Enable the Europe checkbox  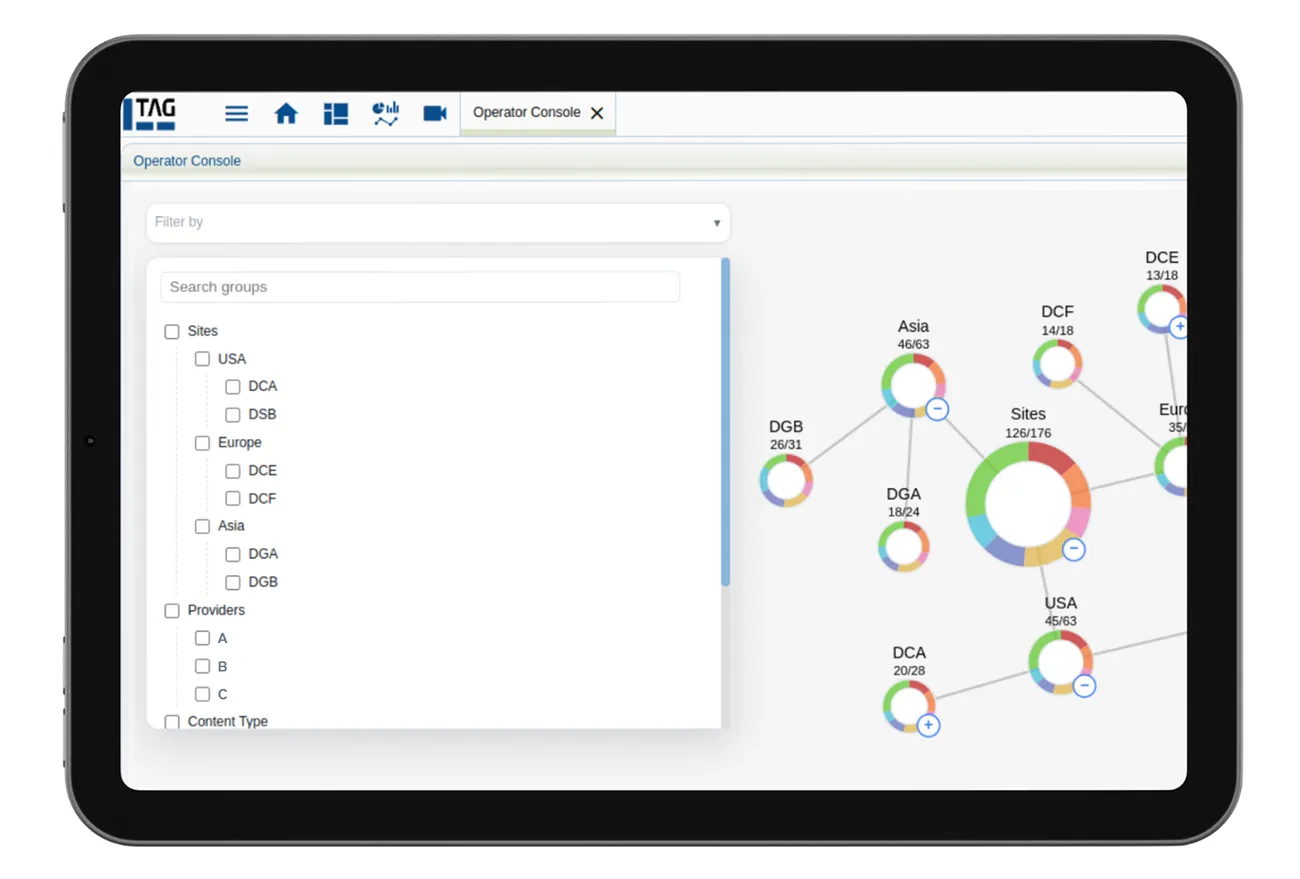point(202,443)
